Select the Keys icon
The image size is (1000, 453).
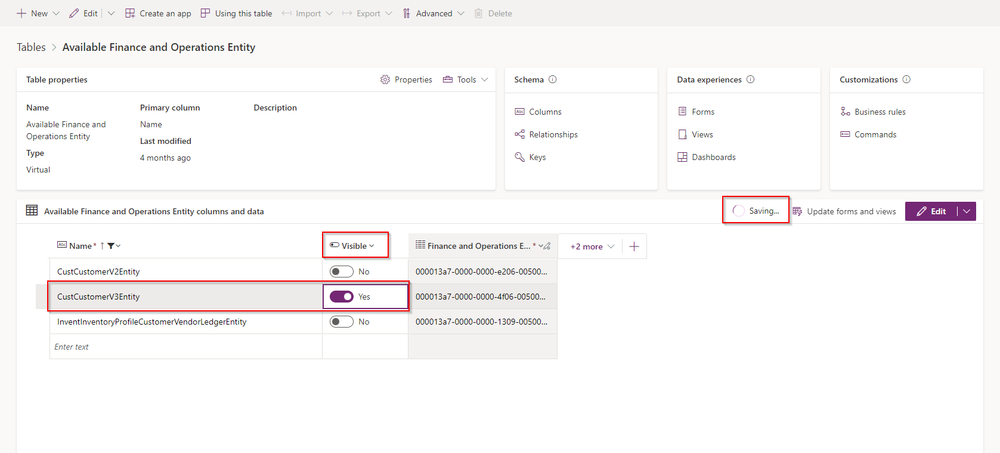[519, 157]
